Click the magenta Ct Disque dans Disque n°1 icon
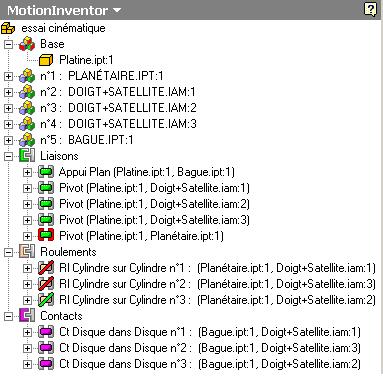The height and width of the screenshot is (378, 383). [46, 332]
